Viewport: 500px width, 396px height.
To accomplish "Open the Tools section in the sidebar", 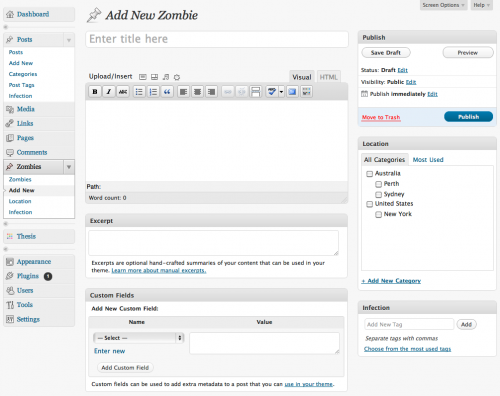I will tap(25, 305).
